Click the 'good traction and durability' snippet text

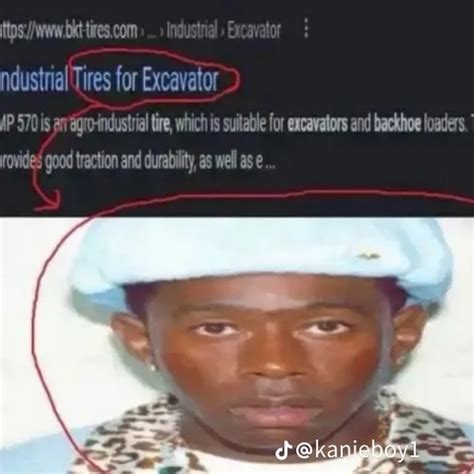(120, 162)
